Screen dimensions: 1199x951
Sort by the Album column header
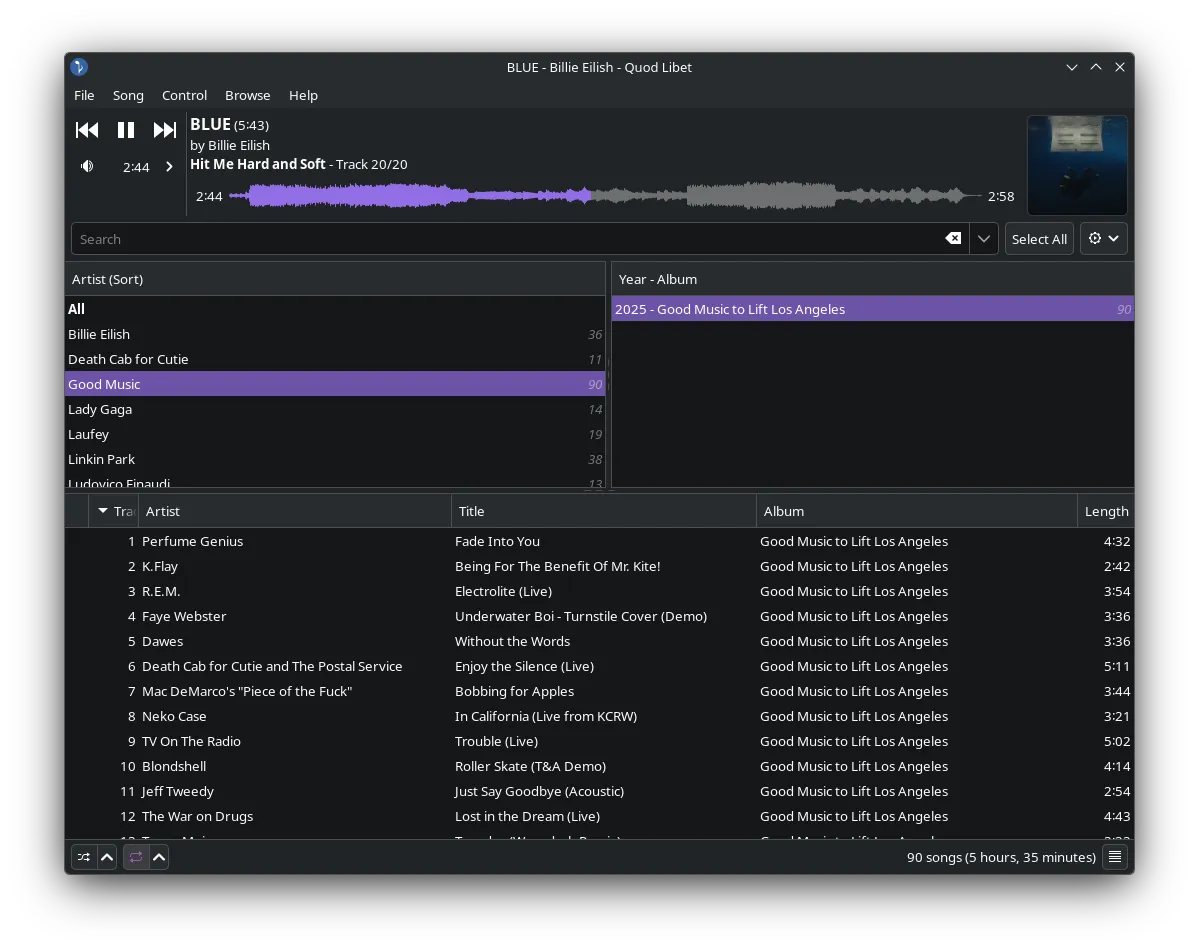(916, 511)
